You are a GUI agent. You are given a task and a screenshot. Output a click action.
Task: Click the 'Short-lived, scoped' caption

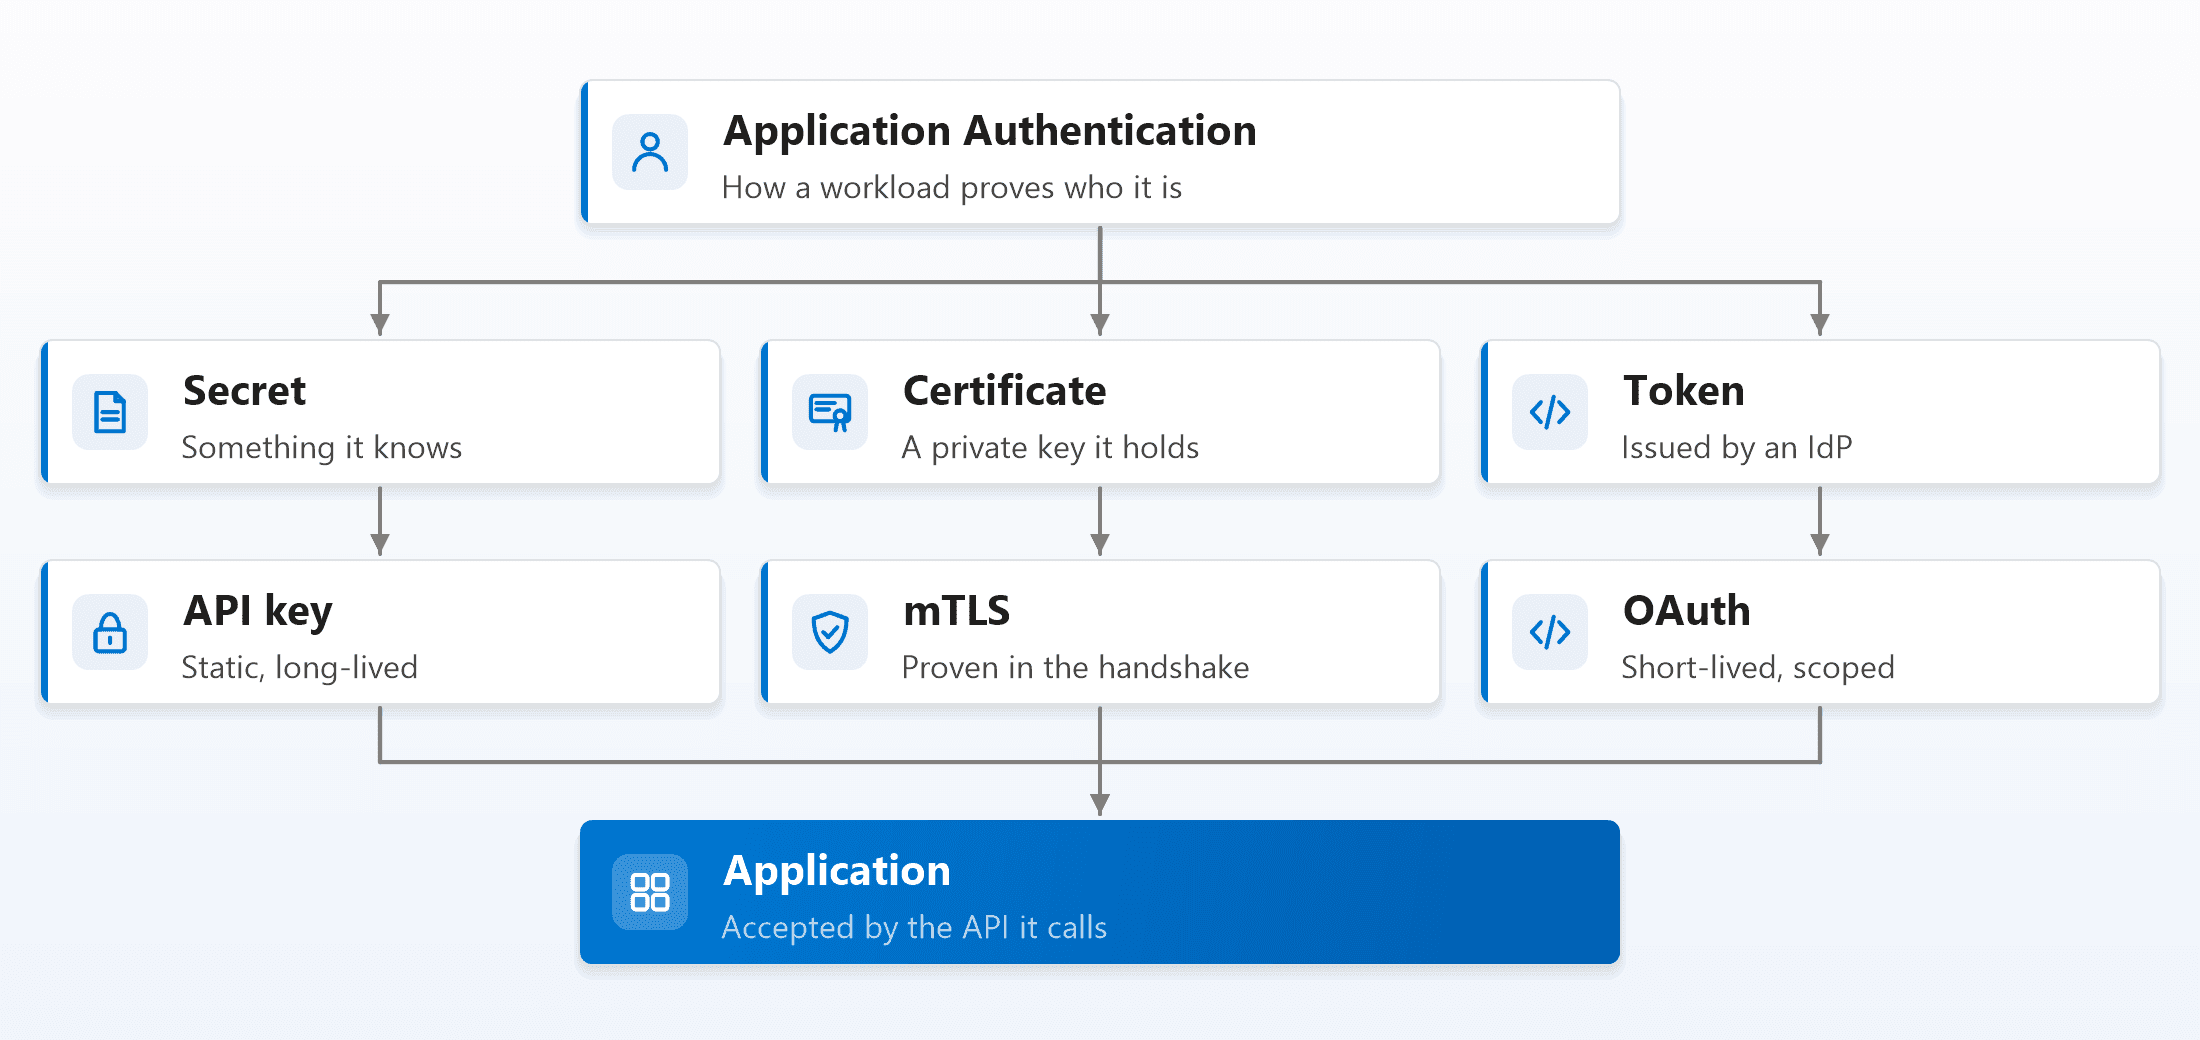(x=1758, y=667)
